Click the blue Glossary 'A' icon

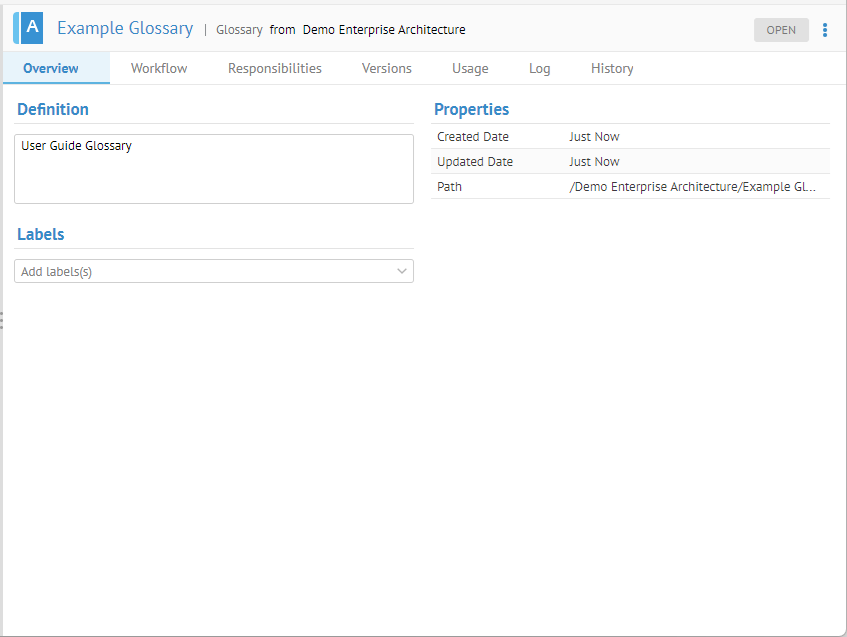pyautogui.click(x=29, y=28)
